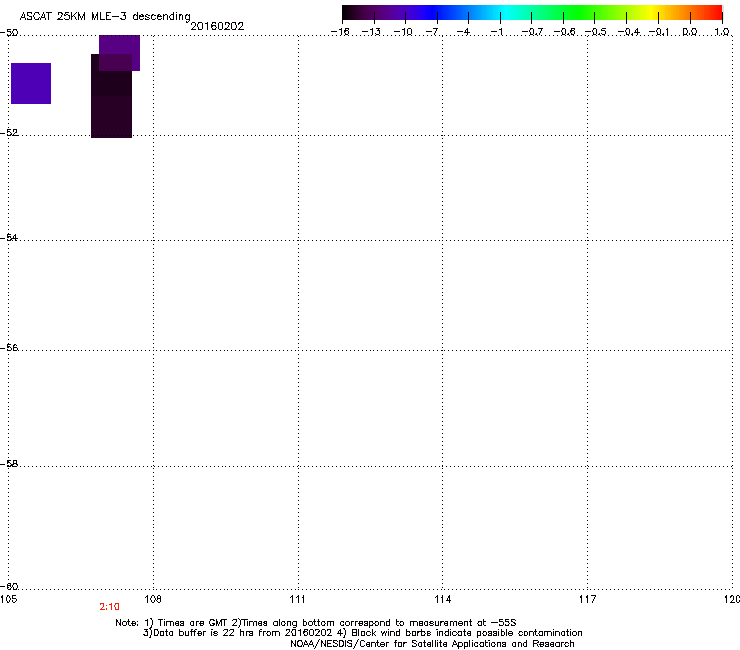The image size is (740, 650).
Task: Click the date label 20160202 beside title
Action: pos(217,26)
